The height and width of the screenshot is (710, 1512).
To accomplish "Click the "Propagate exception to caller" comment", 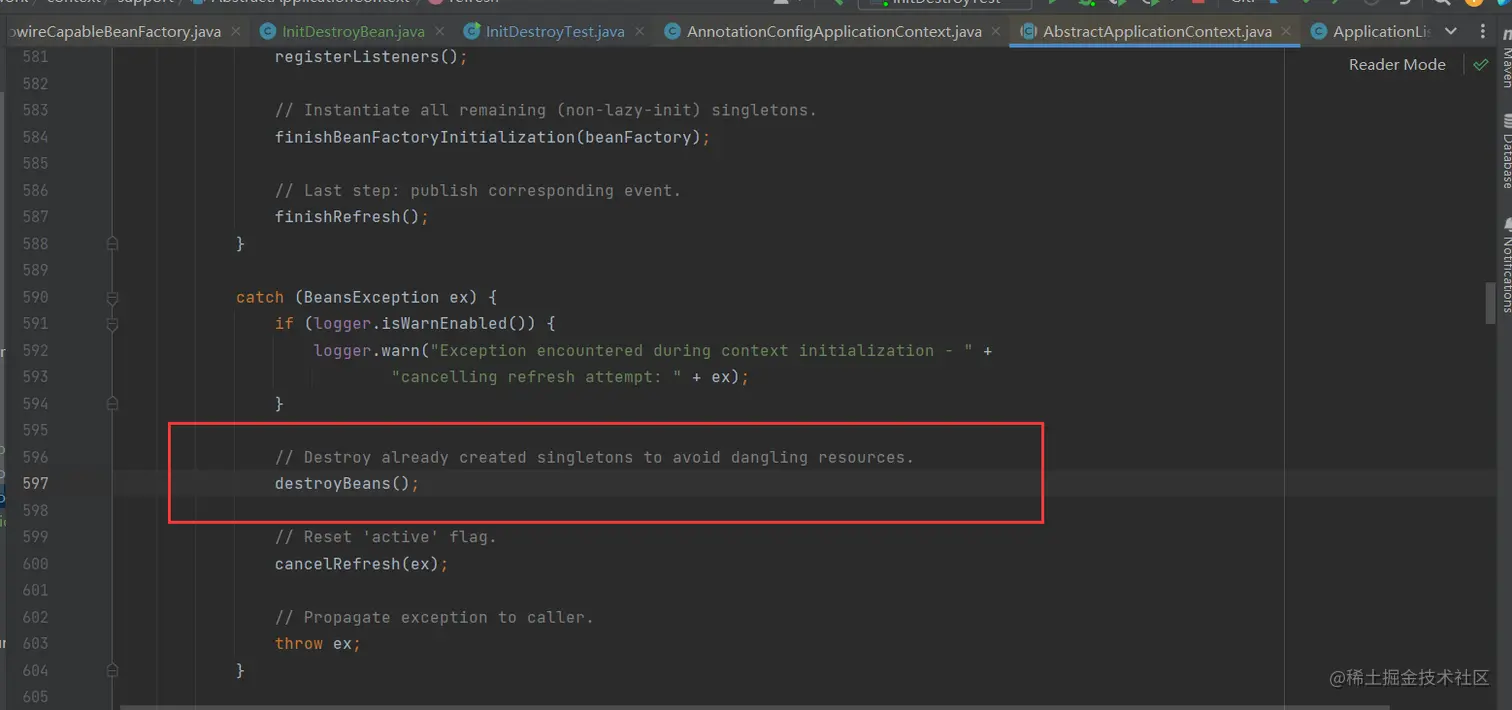I will tap(434, 617).
